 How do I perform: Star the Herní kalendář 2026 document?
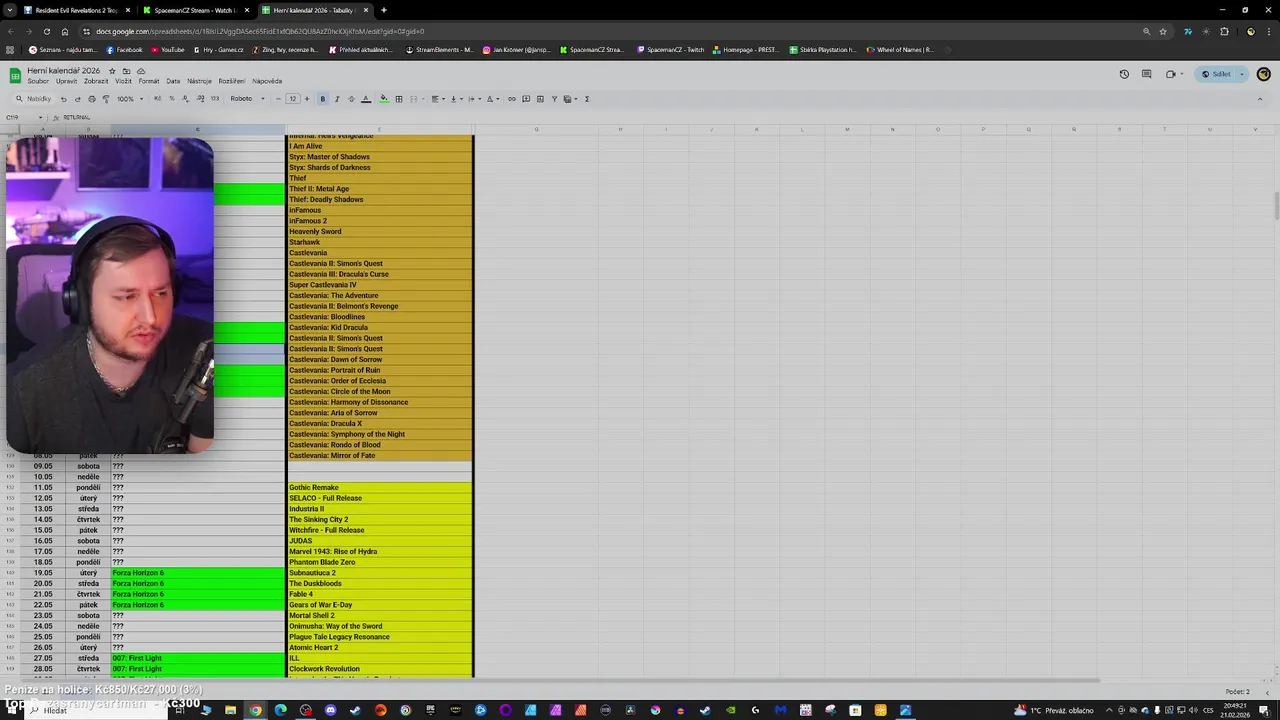112,71
